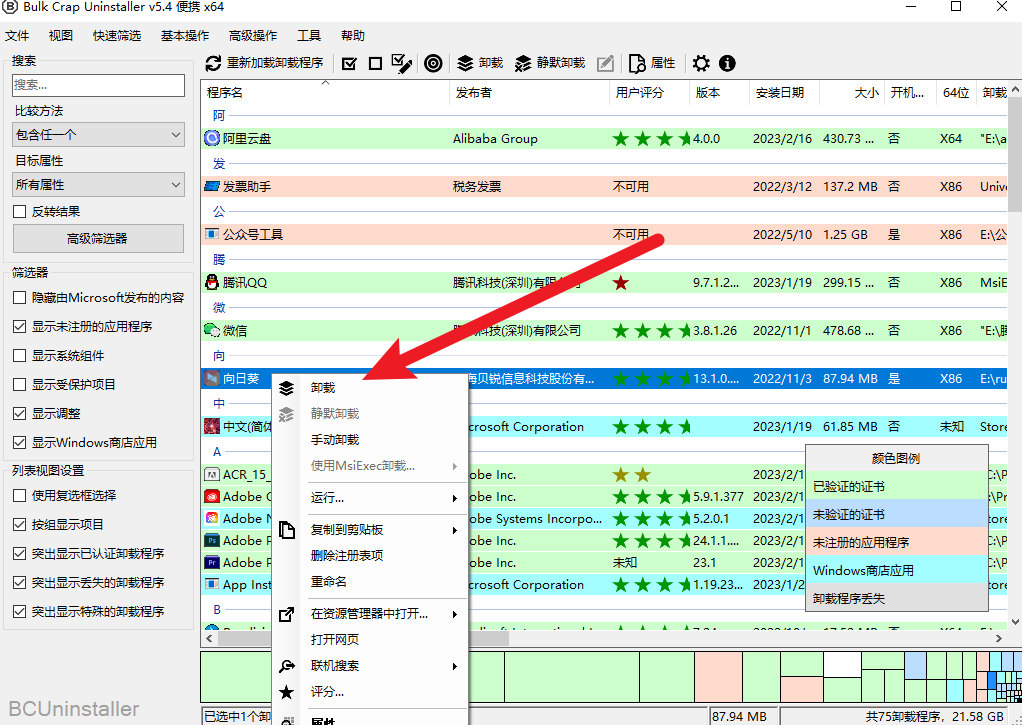Viewport: 1022px width, 725px height.
Task: Open the 高级操作 menu
Action: click(253, 36)
